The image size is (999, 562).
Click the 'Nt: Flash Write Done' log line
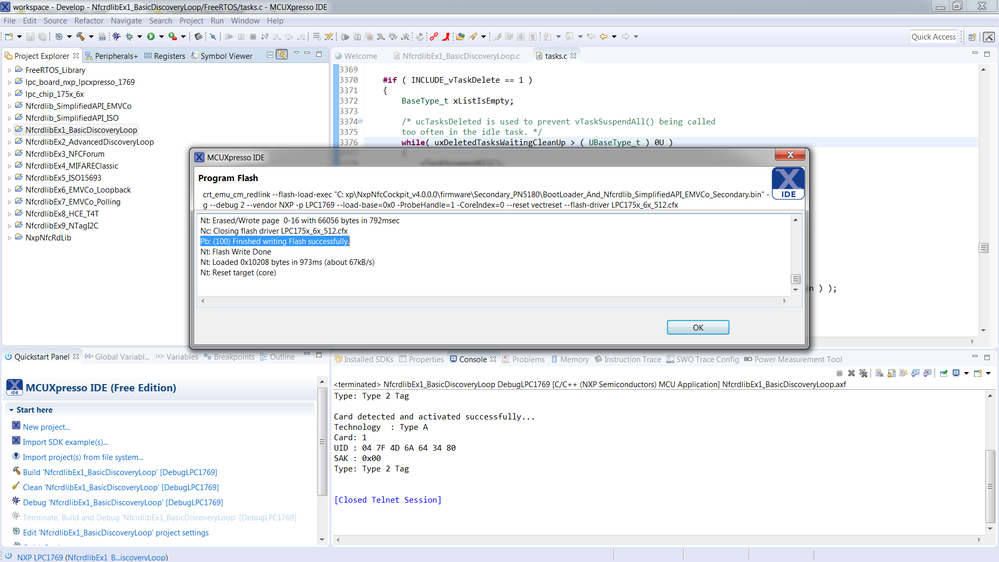(x=236, y=252)
